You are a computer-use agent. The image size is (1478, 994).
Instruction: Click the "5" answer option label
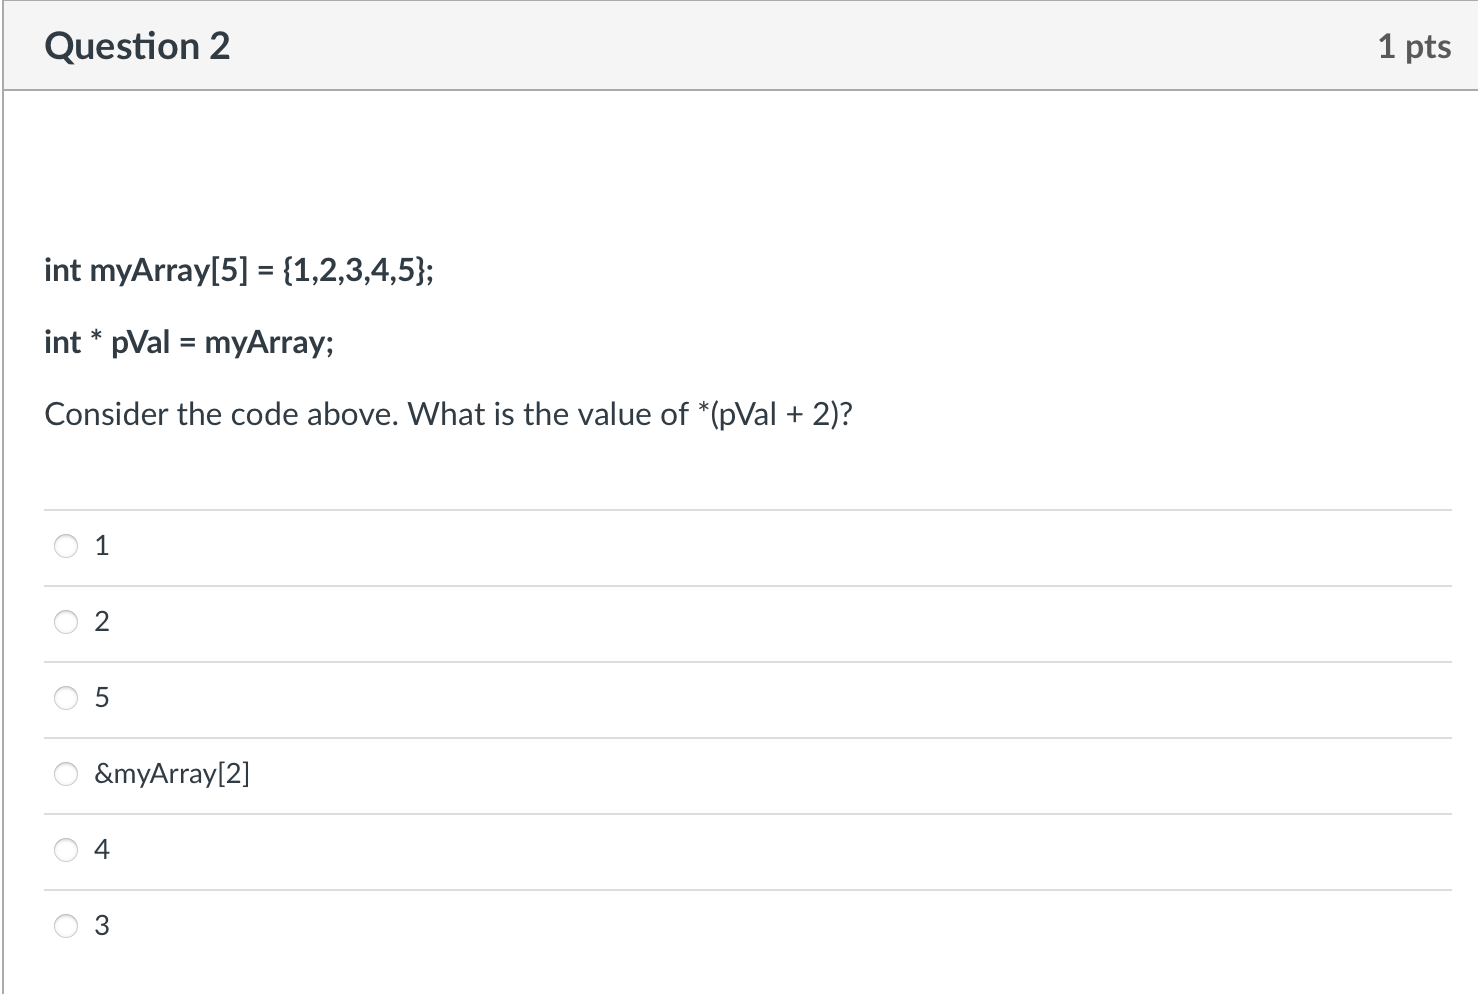click(x=102, y=698)
